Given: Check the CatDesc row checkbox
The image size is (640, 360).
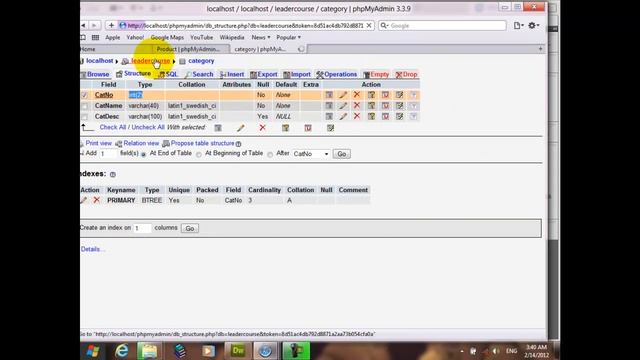Looking at the screenshot, I should click(x=84, y=117).
